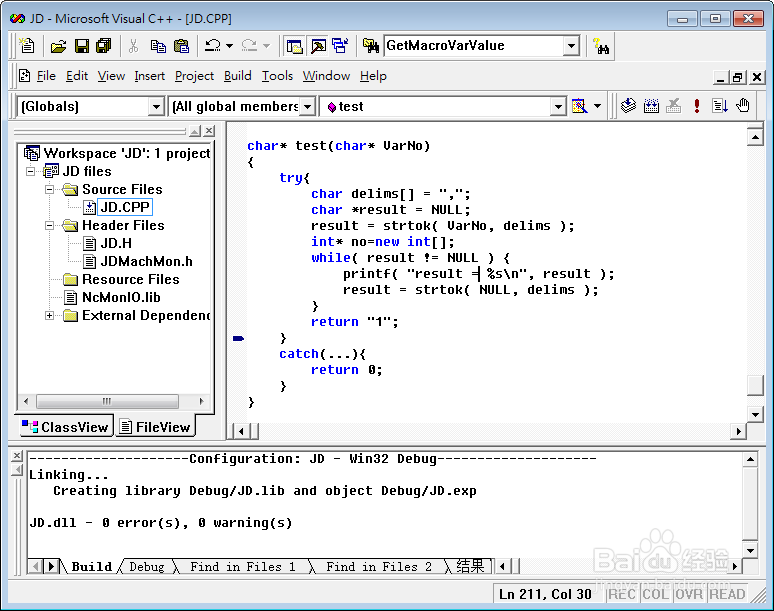Click the WizardBar actions wand icon
The width and height of the screenshot is (774, 611).
579,106
